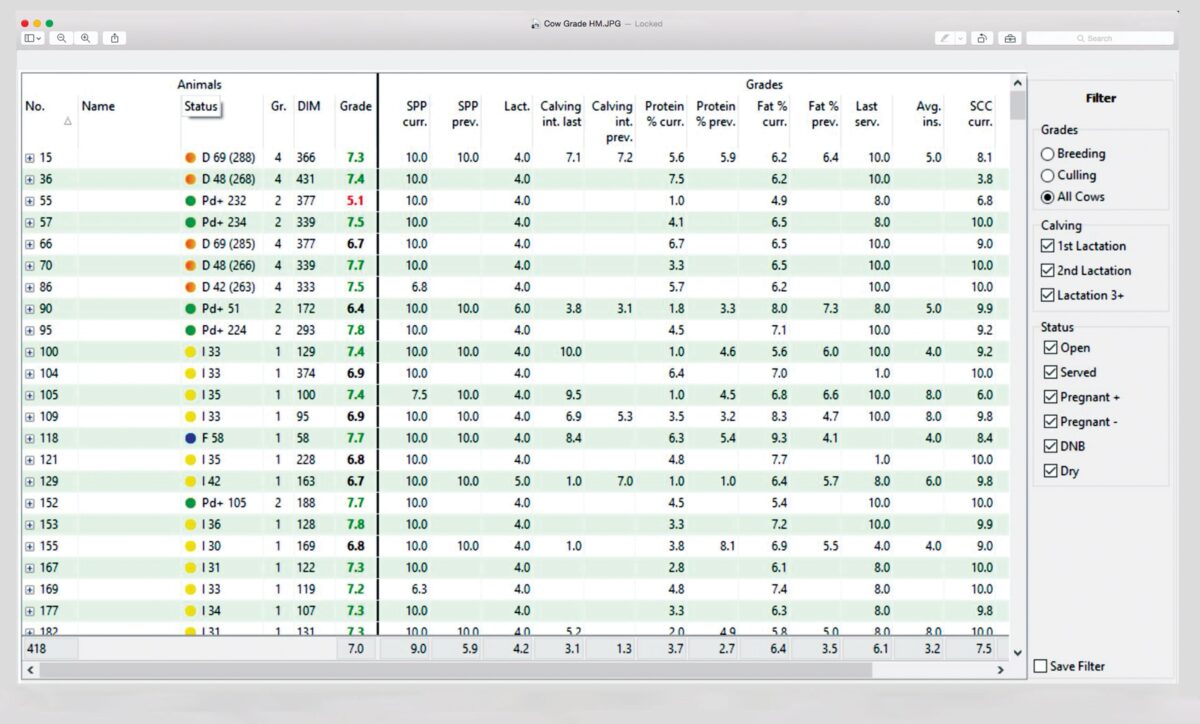Open the markup tool dropdown arrow
The width and height of the screenshot is (1200, 724).
click(x=961, y=38)
